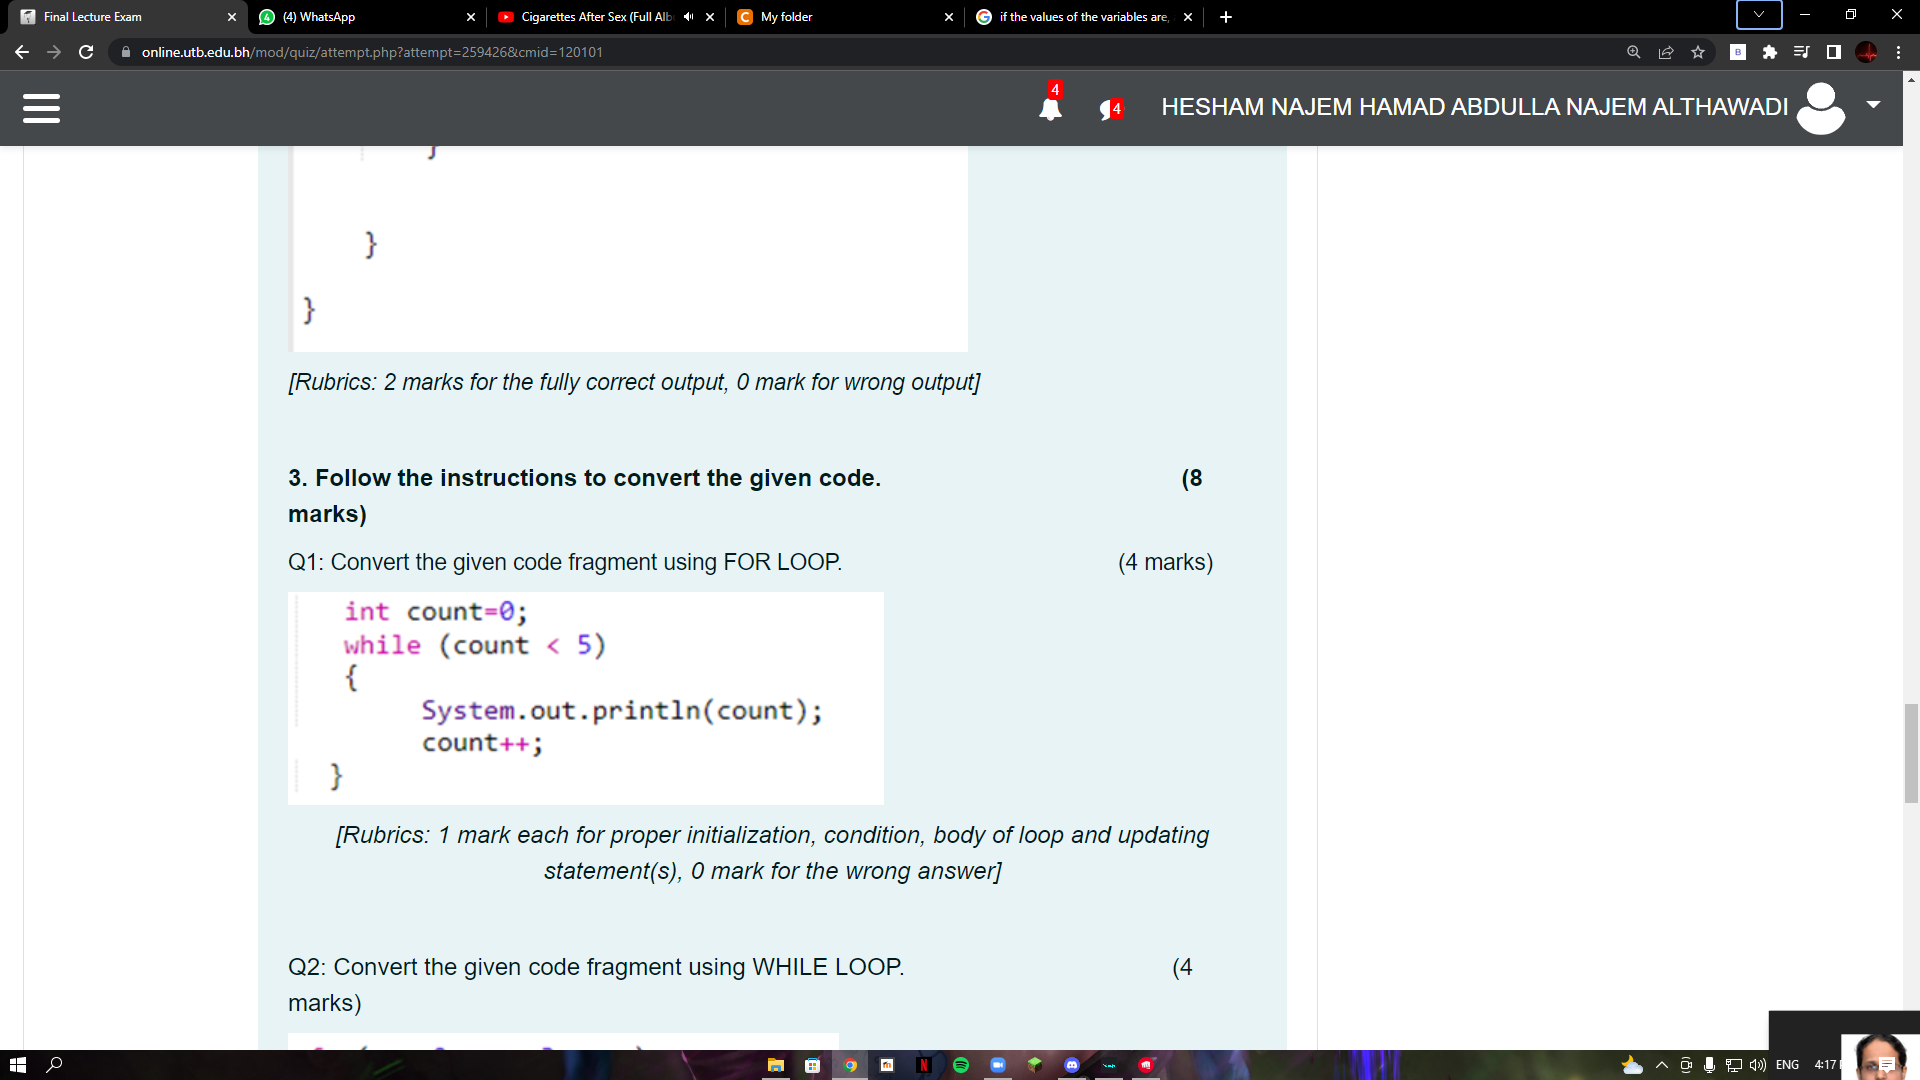Open the Moodle hamburger navigation menu

coord(41,108)
